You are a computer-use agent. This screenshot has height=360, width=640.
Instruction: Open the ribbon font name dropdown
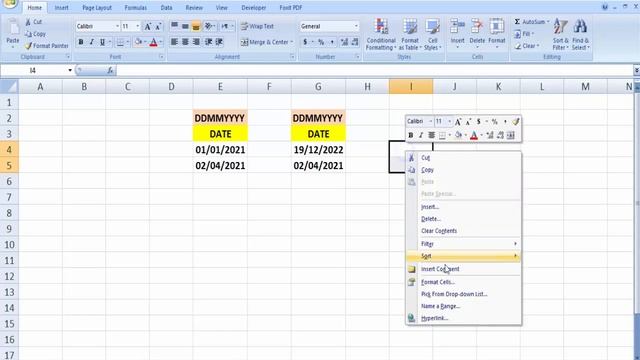[x=117, y=27]
